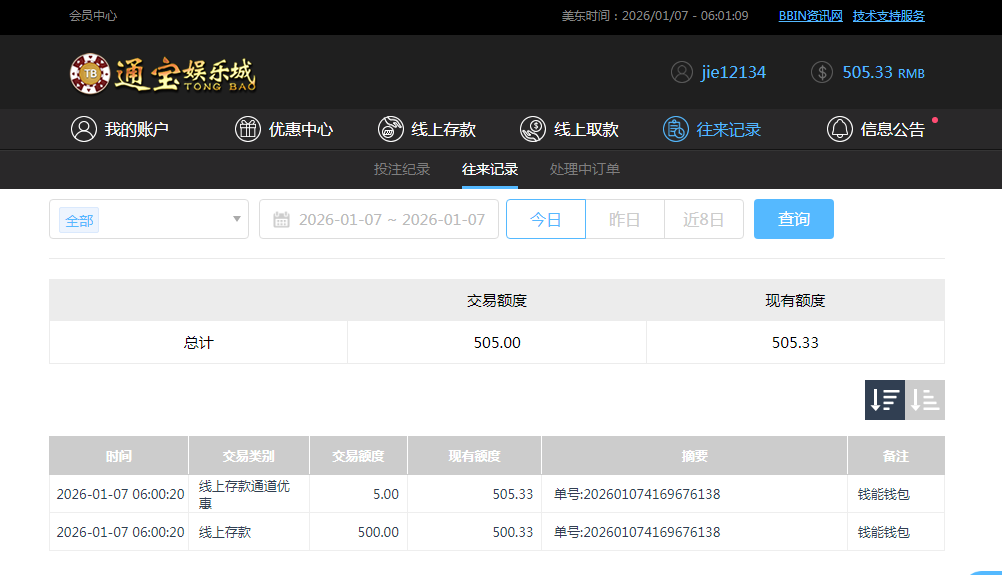Expand the 全部 transaction type dropdown
The height and width of the screenshot is (575, 1002).
pyautogui.click(x=149, y=219)
